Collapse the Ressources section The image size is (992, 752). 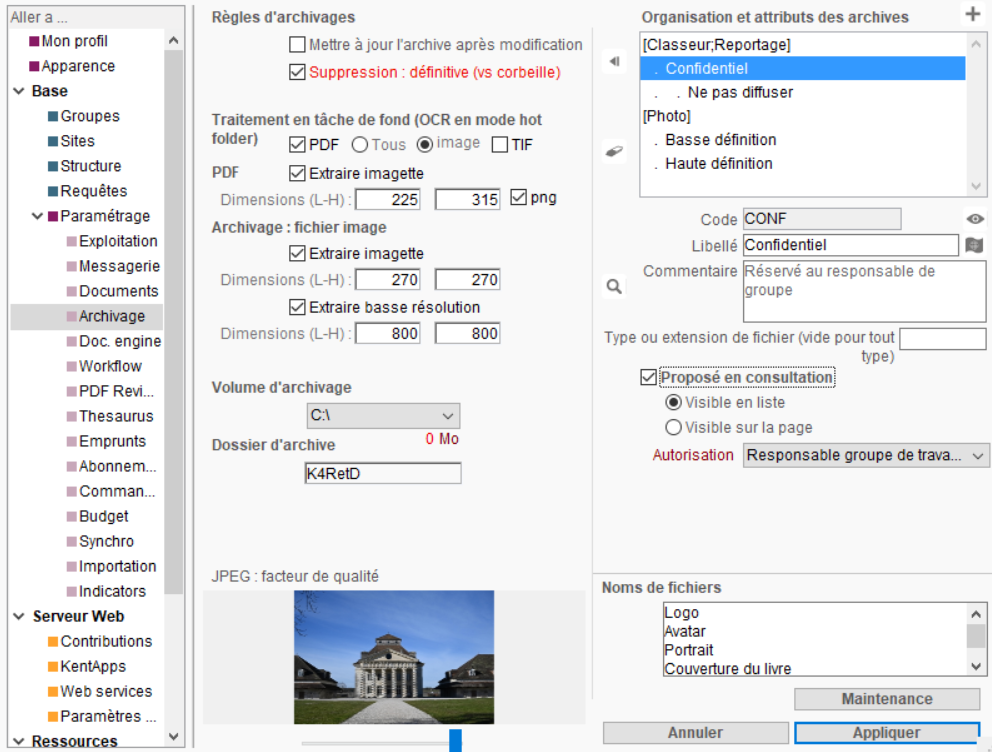[x=19, y=741]
